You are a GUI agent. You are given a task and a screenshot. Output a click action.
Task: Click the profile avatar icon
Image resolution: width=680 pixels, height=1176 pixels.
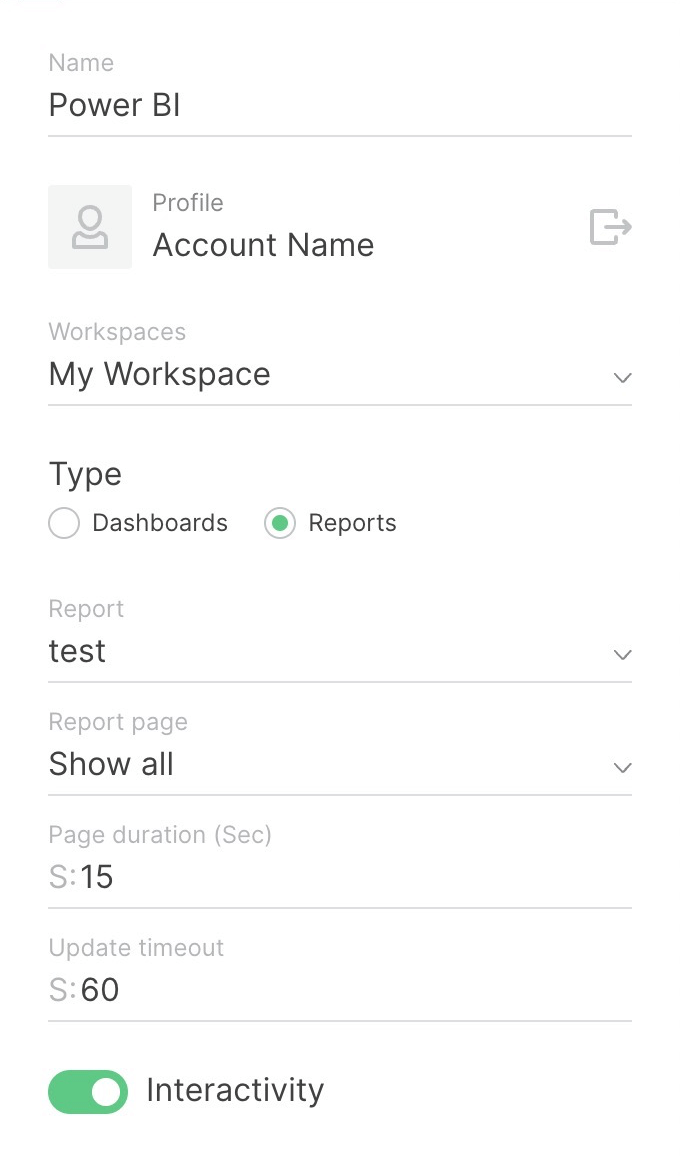click(x=89, y=227)
